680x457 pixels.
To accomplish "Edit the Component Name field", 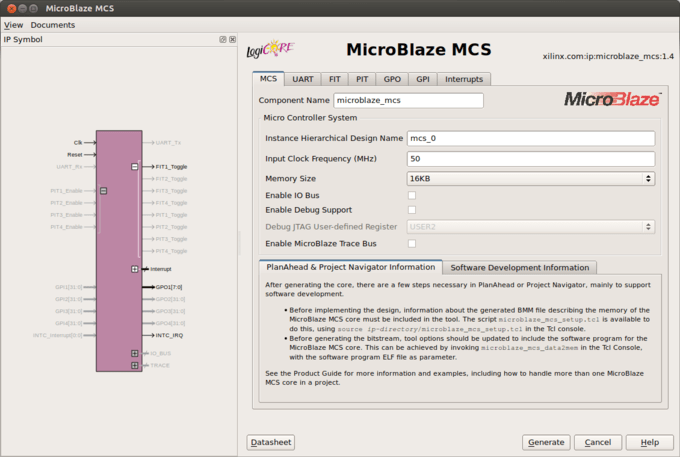I will pos(409,101).
